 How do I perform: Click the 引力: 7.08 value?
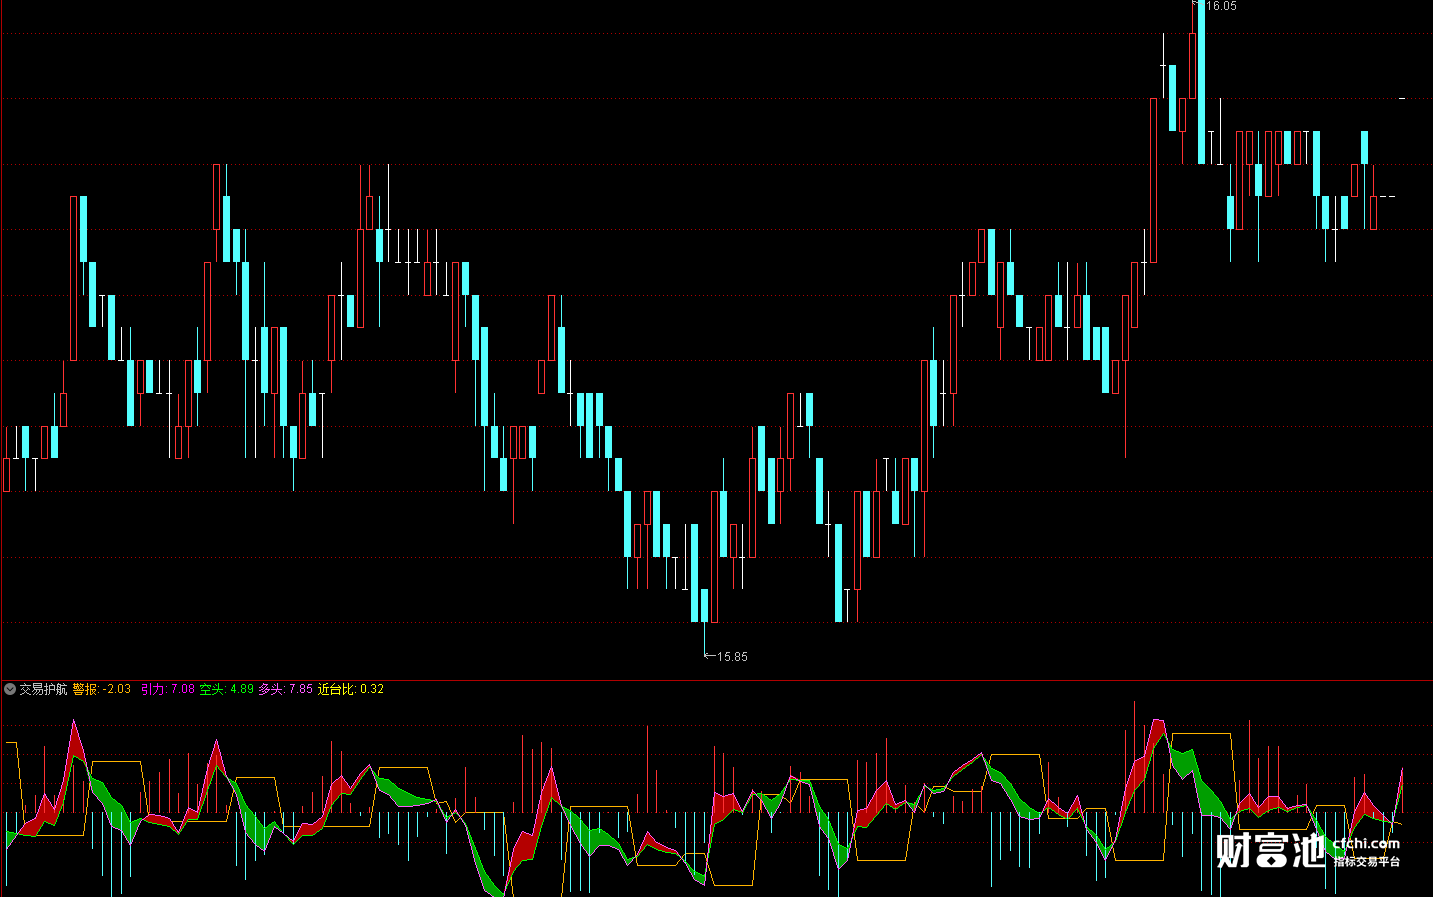pyautogui.click(x=168, y=689)
